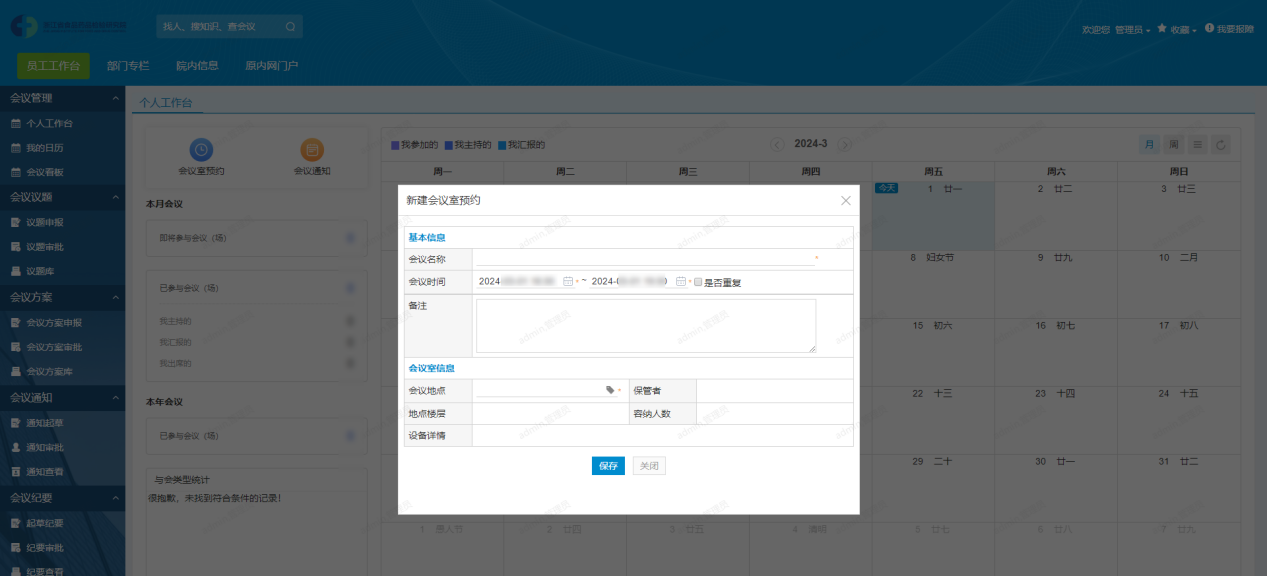Viewport: 1267px width, 576px height.
Task: Enable the 是否重复 repeat checkbox
Action: click(697, 282)
